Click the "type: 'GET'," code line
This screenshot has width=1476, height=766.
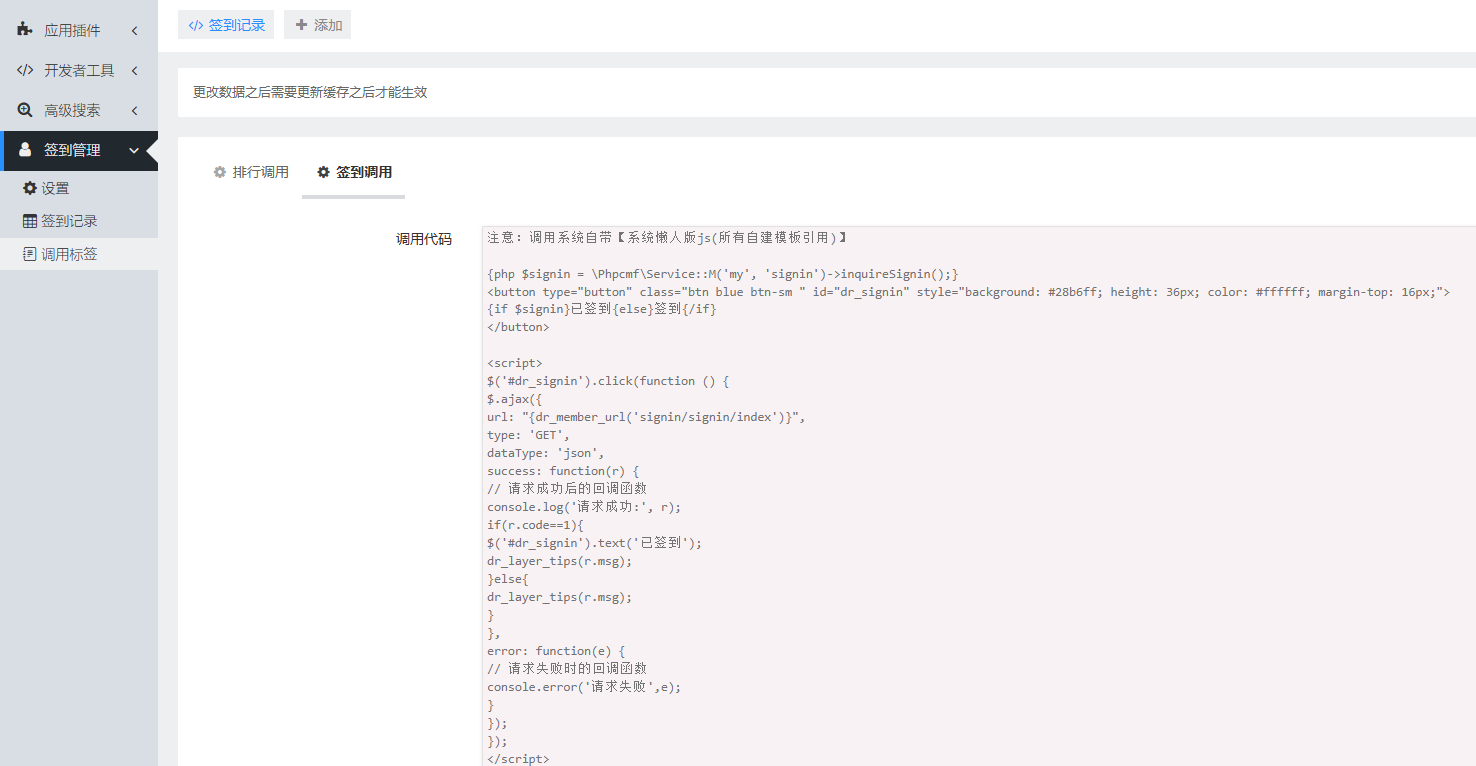(528, 435)
